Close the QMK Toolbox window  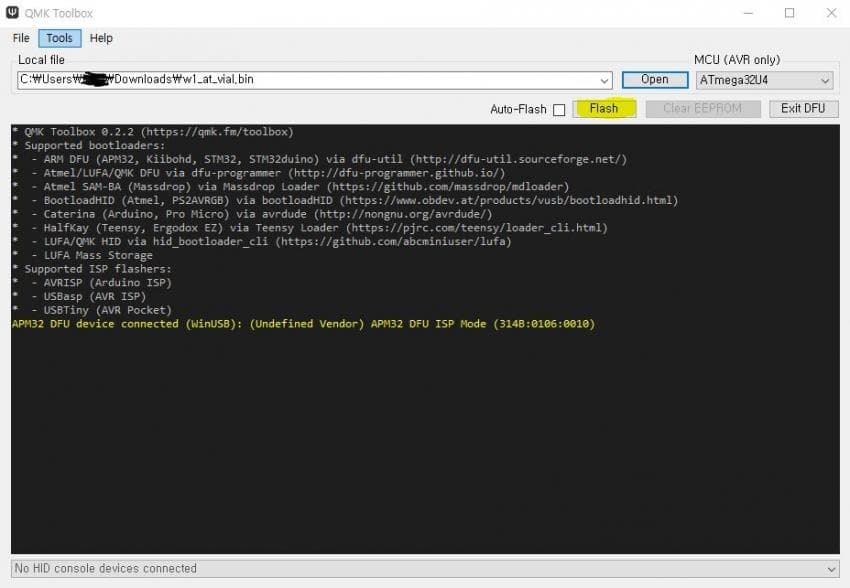coord(831,12)
